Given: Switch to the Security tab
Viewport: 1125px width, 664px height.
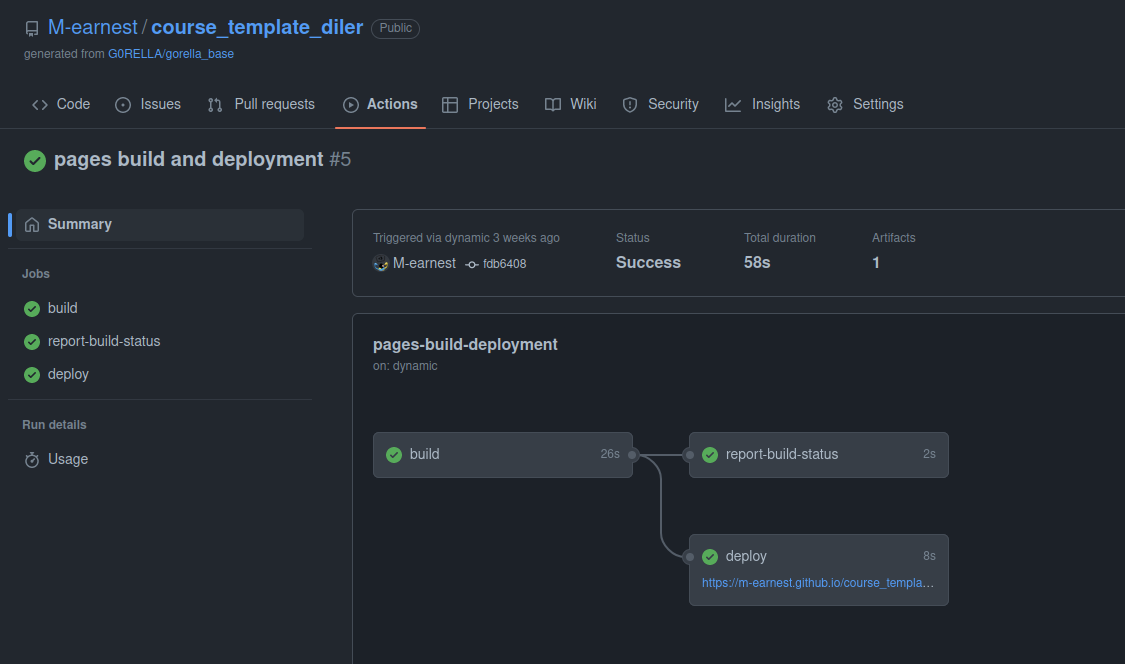Looking at the screenshot, I should 660,104.
